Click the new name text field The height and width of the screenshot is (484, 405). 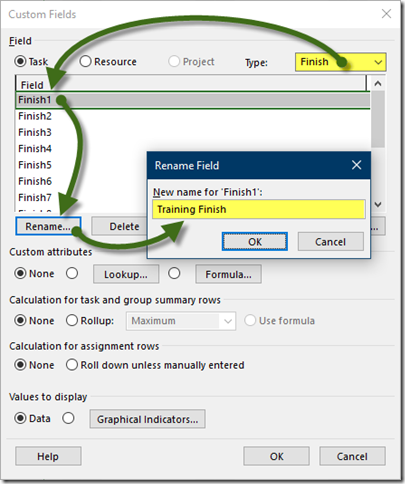pos(259,209)
